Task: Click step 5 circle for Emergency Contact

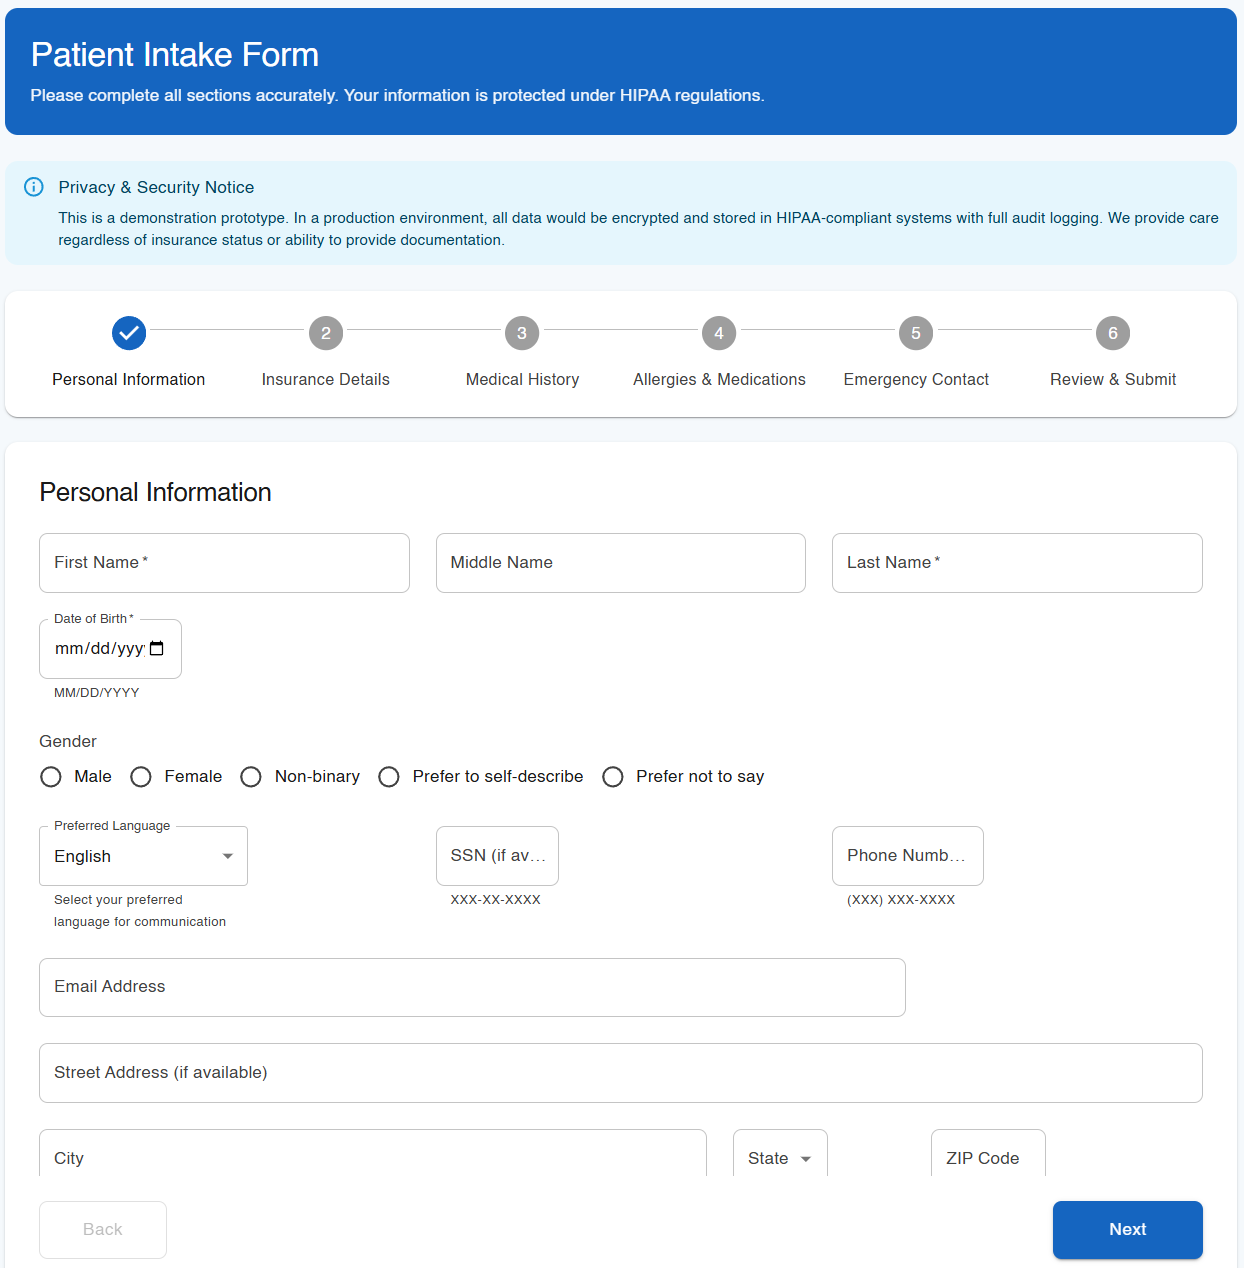Action: (x=915, y=333)
